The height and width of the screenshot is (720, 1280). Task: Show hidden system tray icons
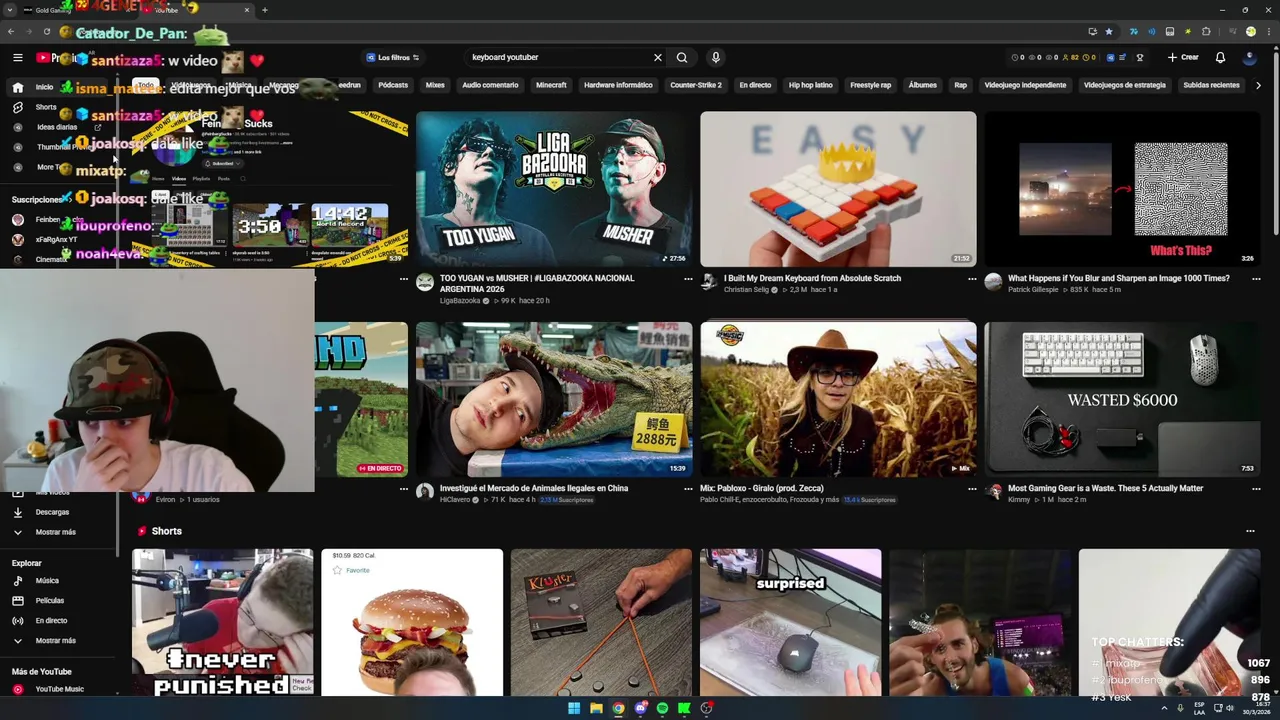pos(1164,708)
